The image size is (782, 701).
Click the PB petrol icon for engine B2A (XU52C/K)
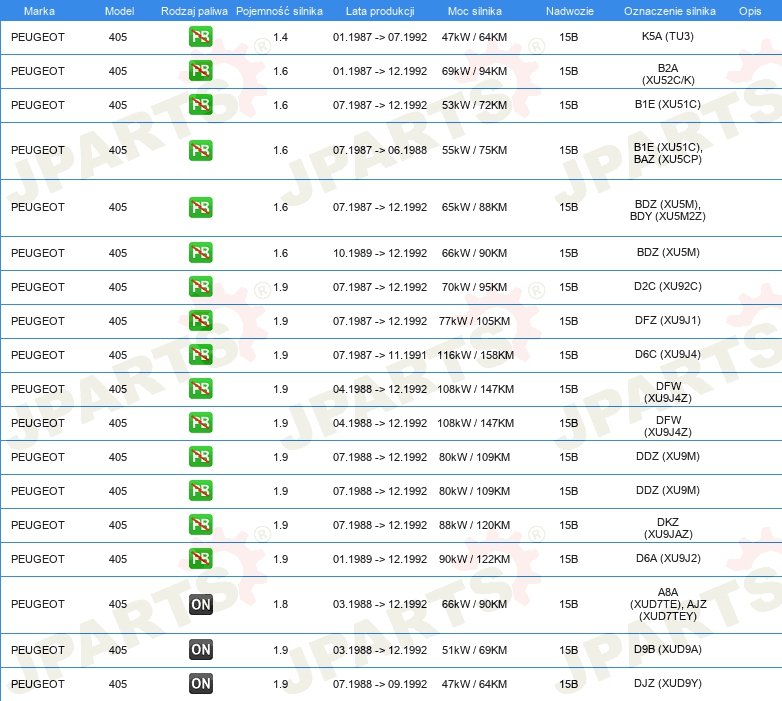point(200,71)
